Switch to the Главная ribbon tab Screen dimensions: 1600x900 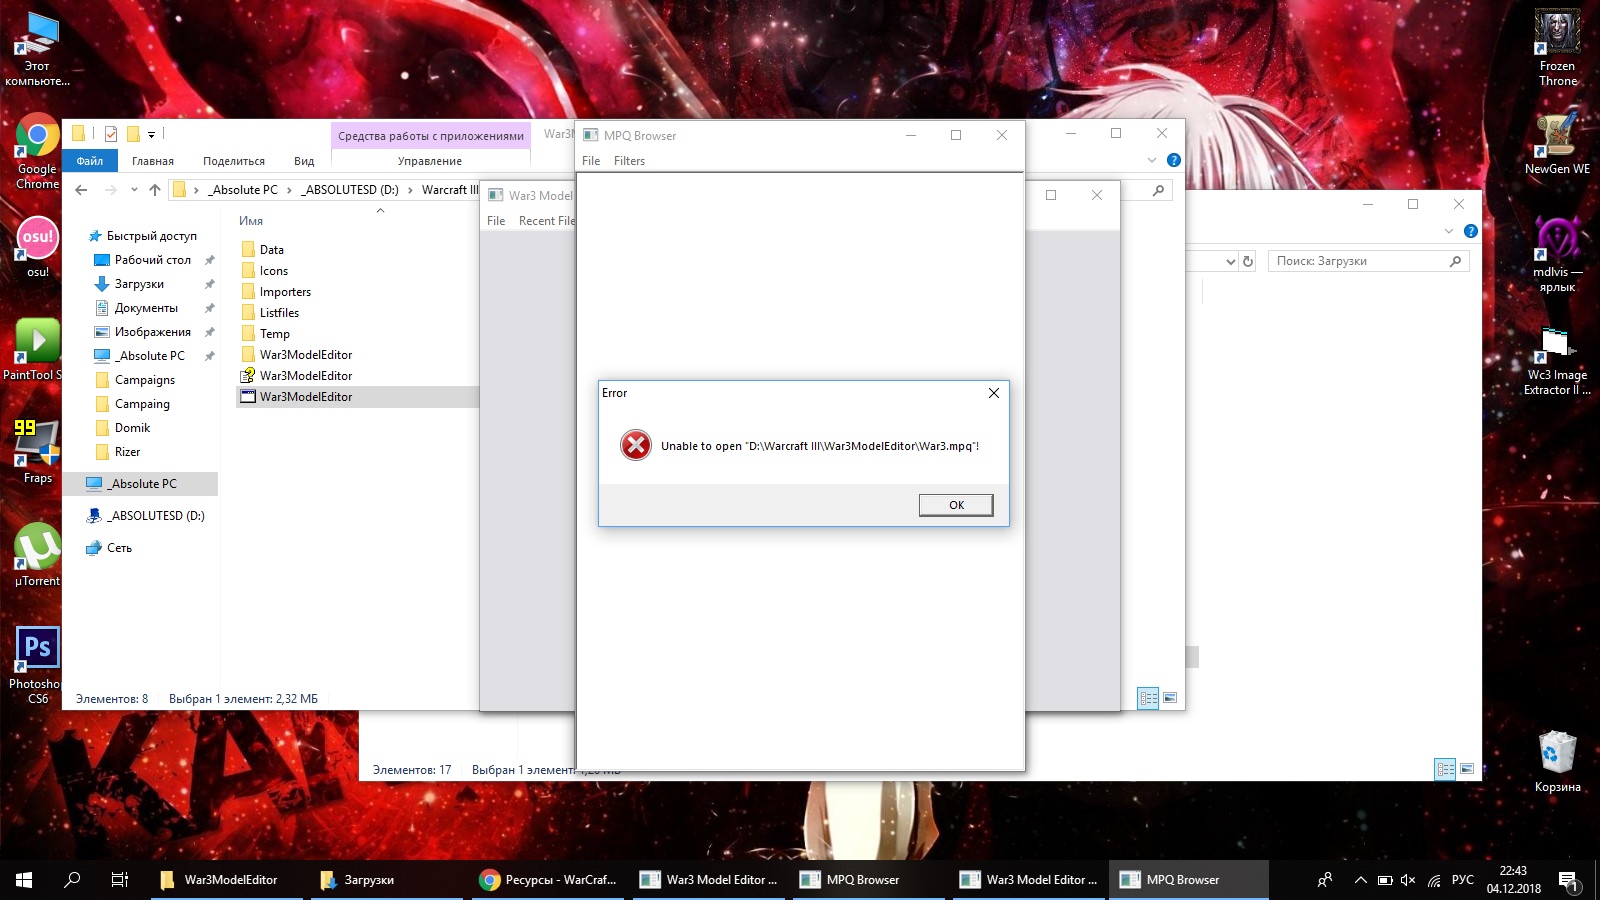point(153,161)
